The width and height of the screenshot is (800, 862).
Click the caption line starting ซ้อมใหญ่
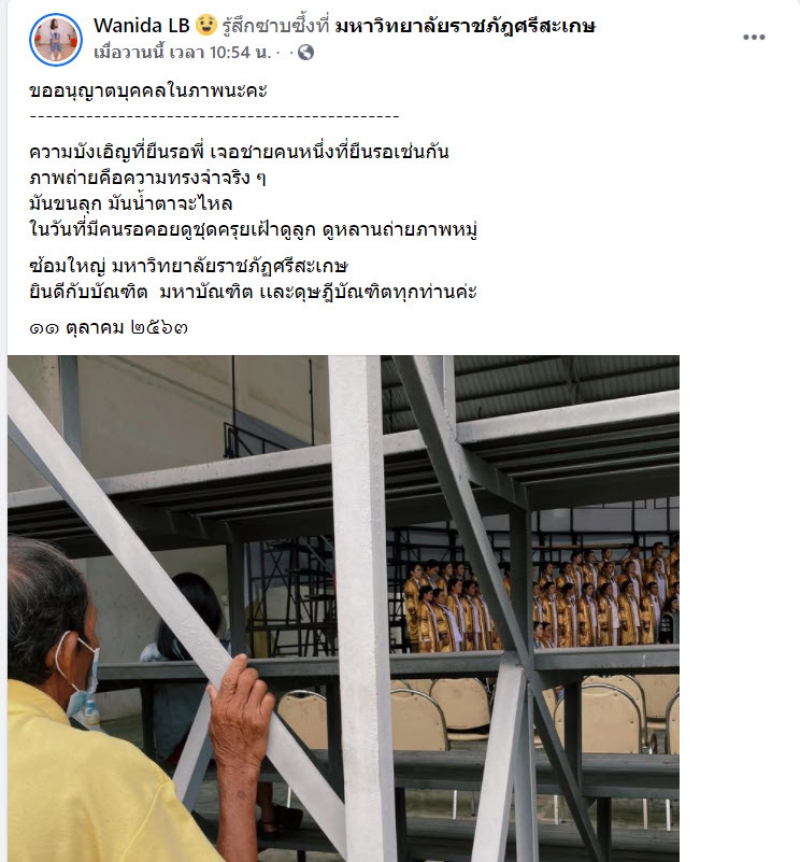coord(189,266)
